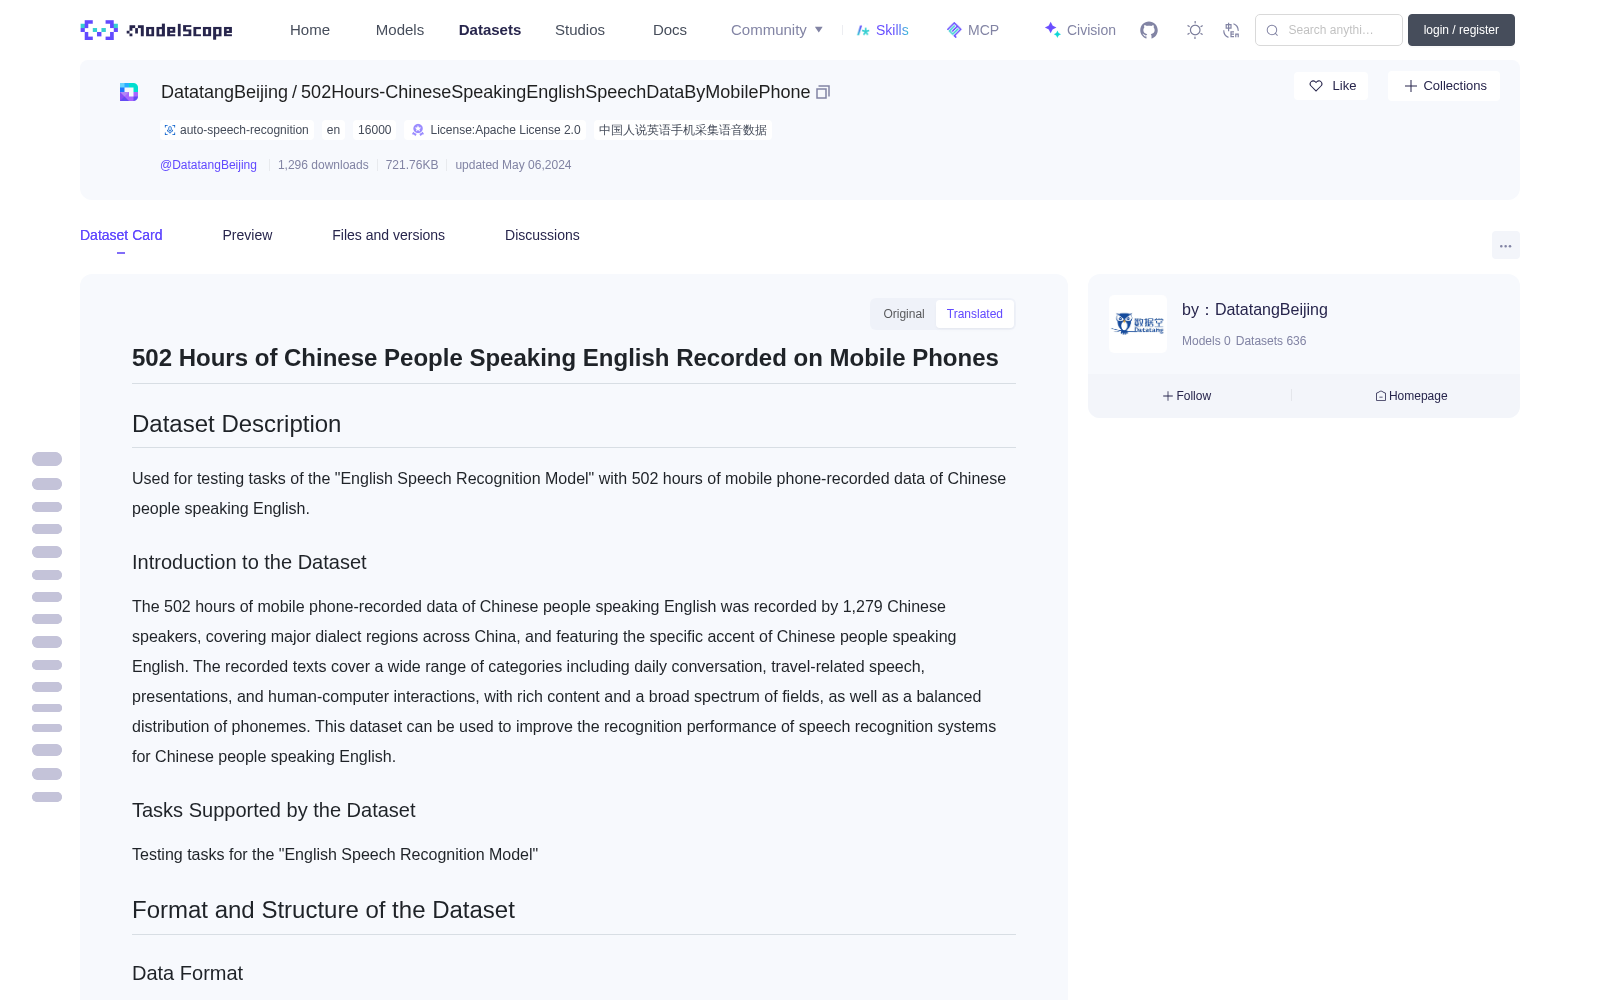Jump using the first outline marker on left

point(47,459)
